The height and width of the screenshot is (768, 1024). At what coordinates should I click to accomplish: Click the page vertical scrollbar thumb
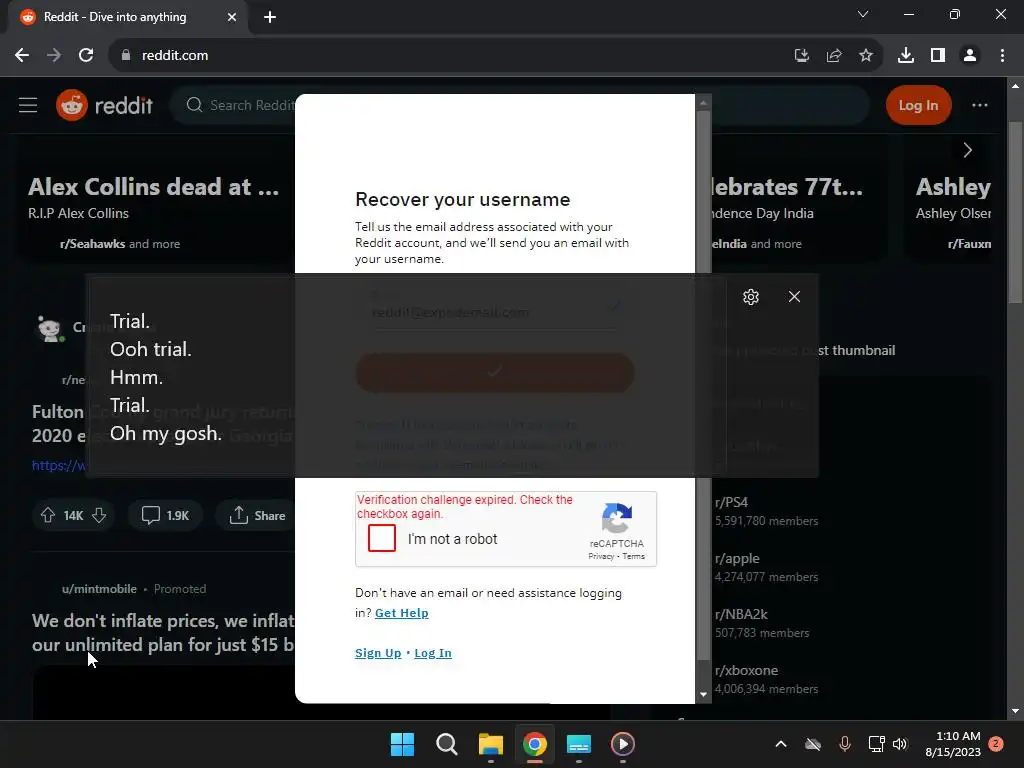(x=1015, y=212)
